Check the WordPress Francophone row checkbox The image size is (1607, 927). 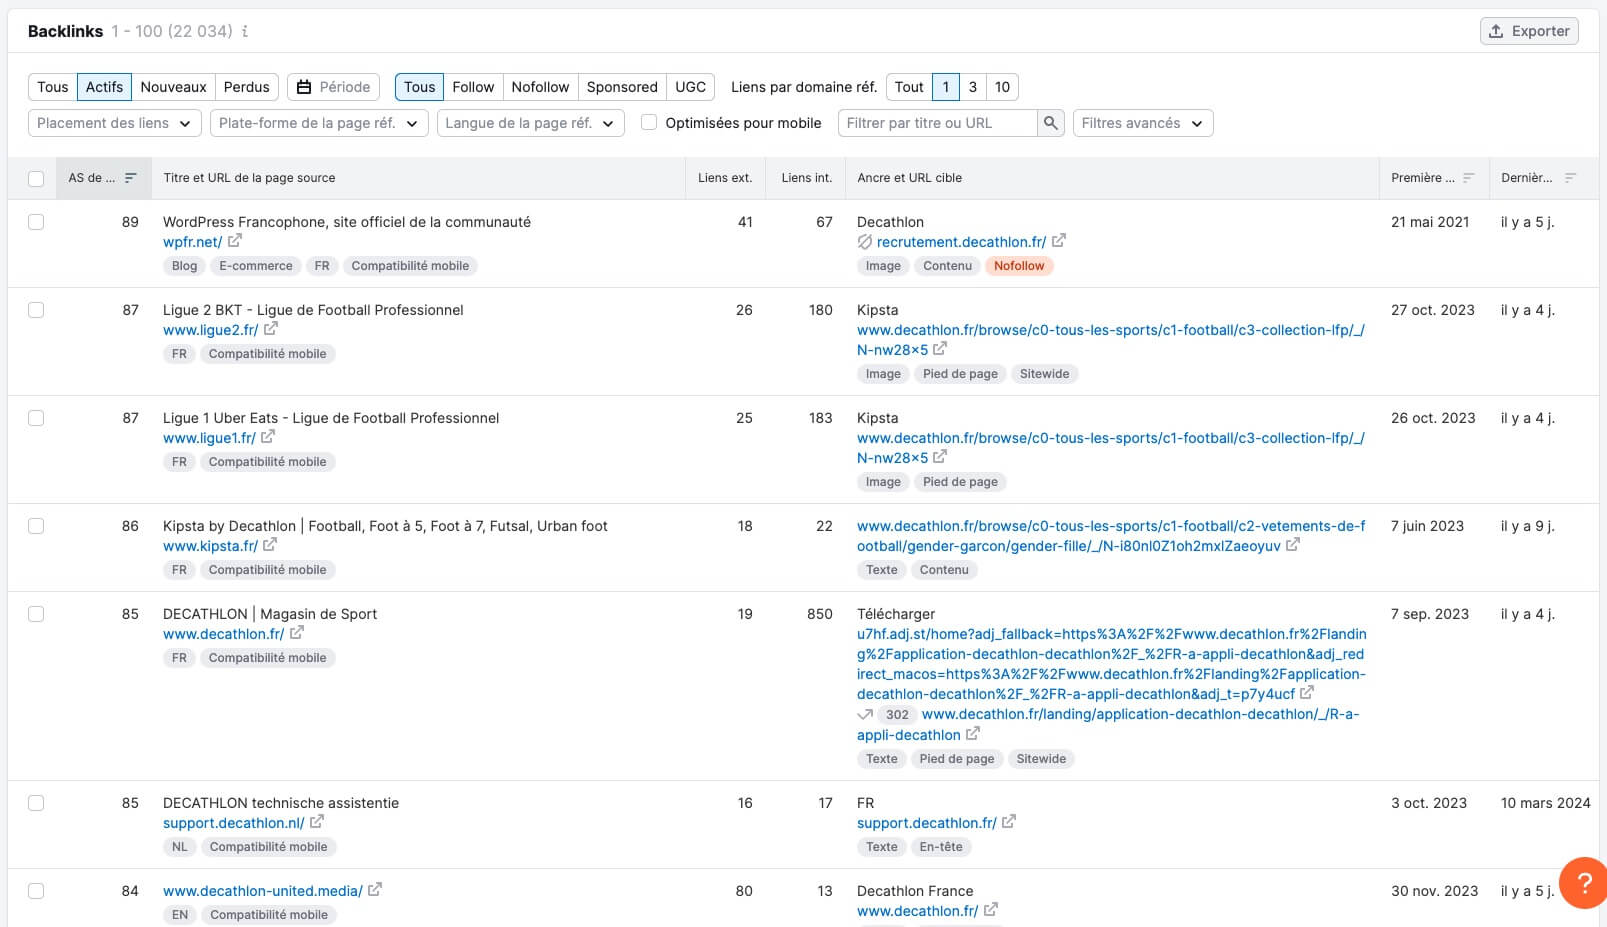(36, 222)
